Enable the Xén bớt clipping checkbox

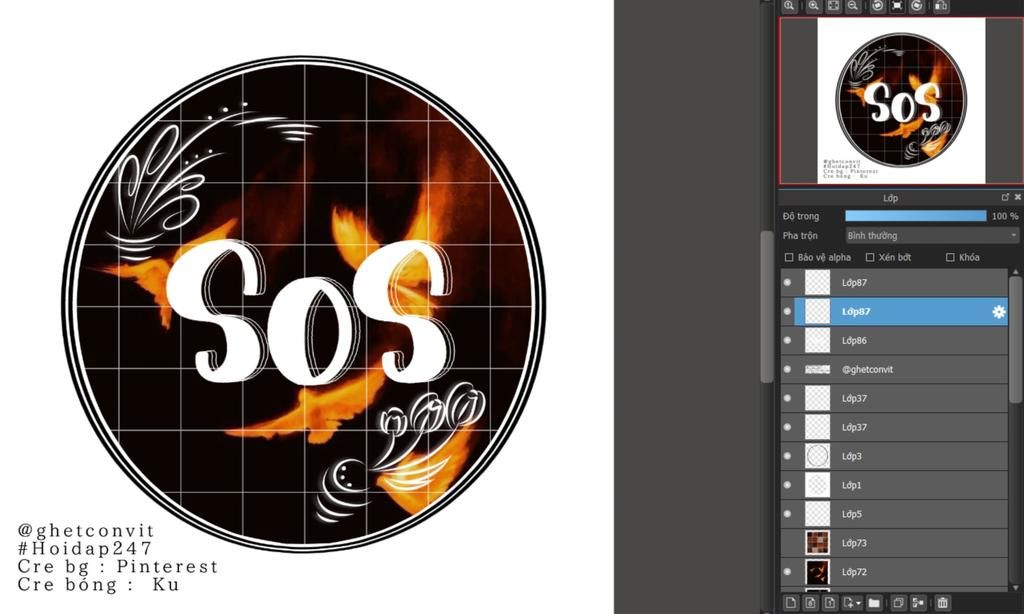(x=870, y=257)
